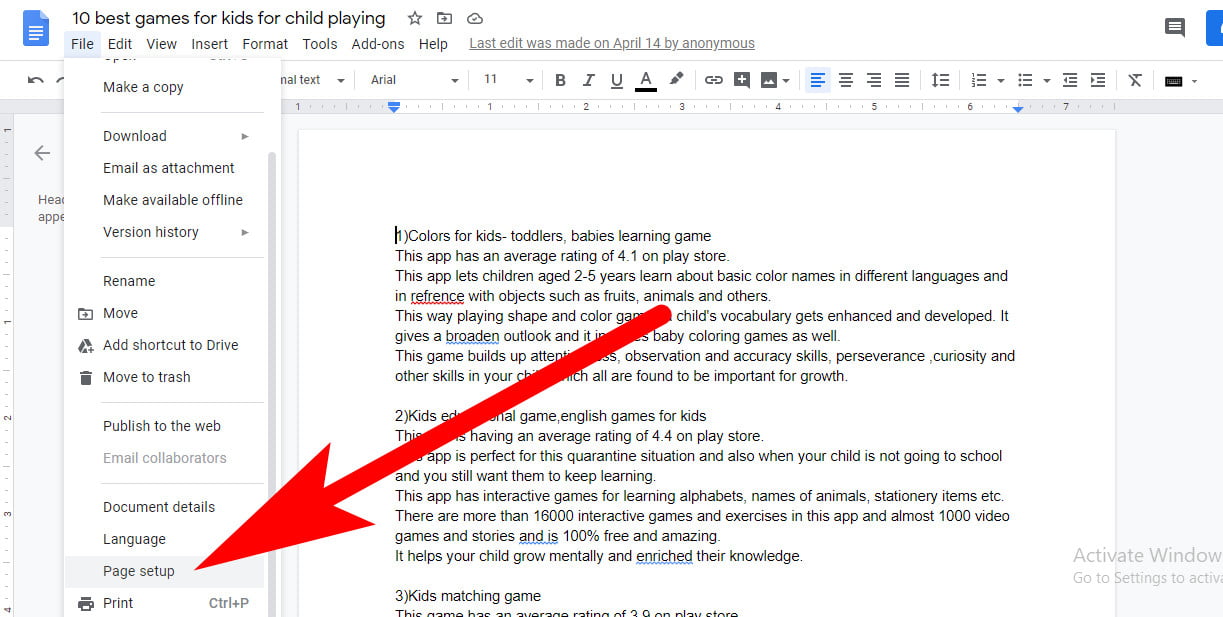Click the left indent ruler marker
This screenshot has height=617, width=1223.
(394, 106)
